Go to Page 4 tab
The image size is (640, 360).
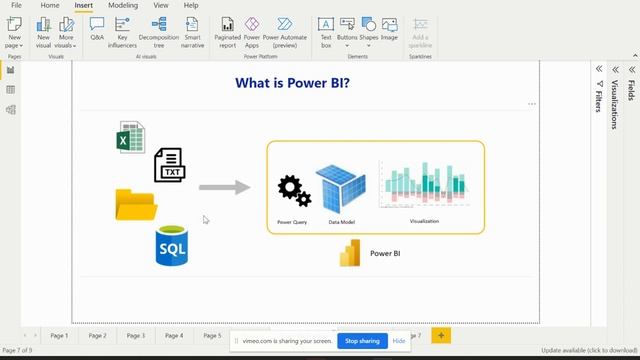pos(174,336)
